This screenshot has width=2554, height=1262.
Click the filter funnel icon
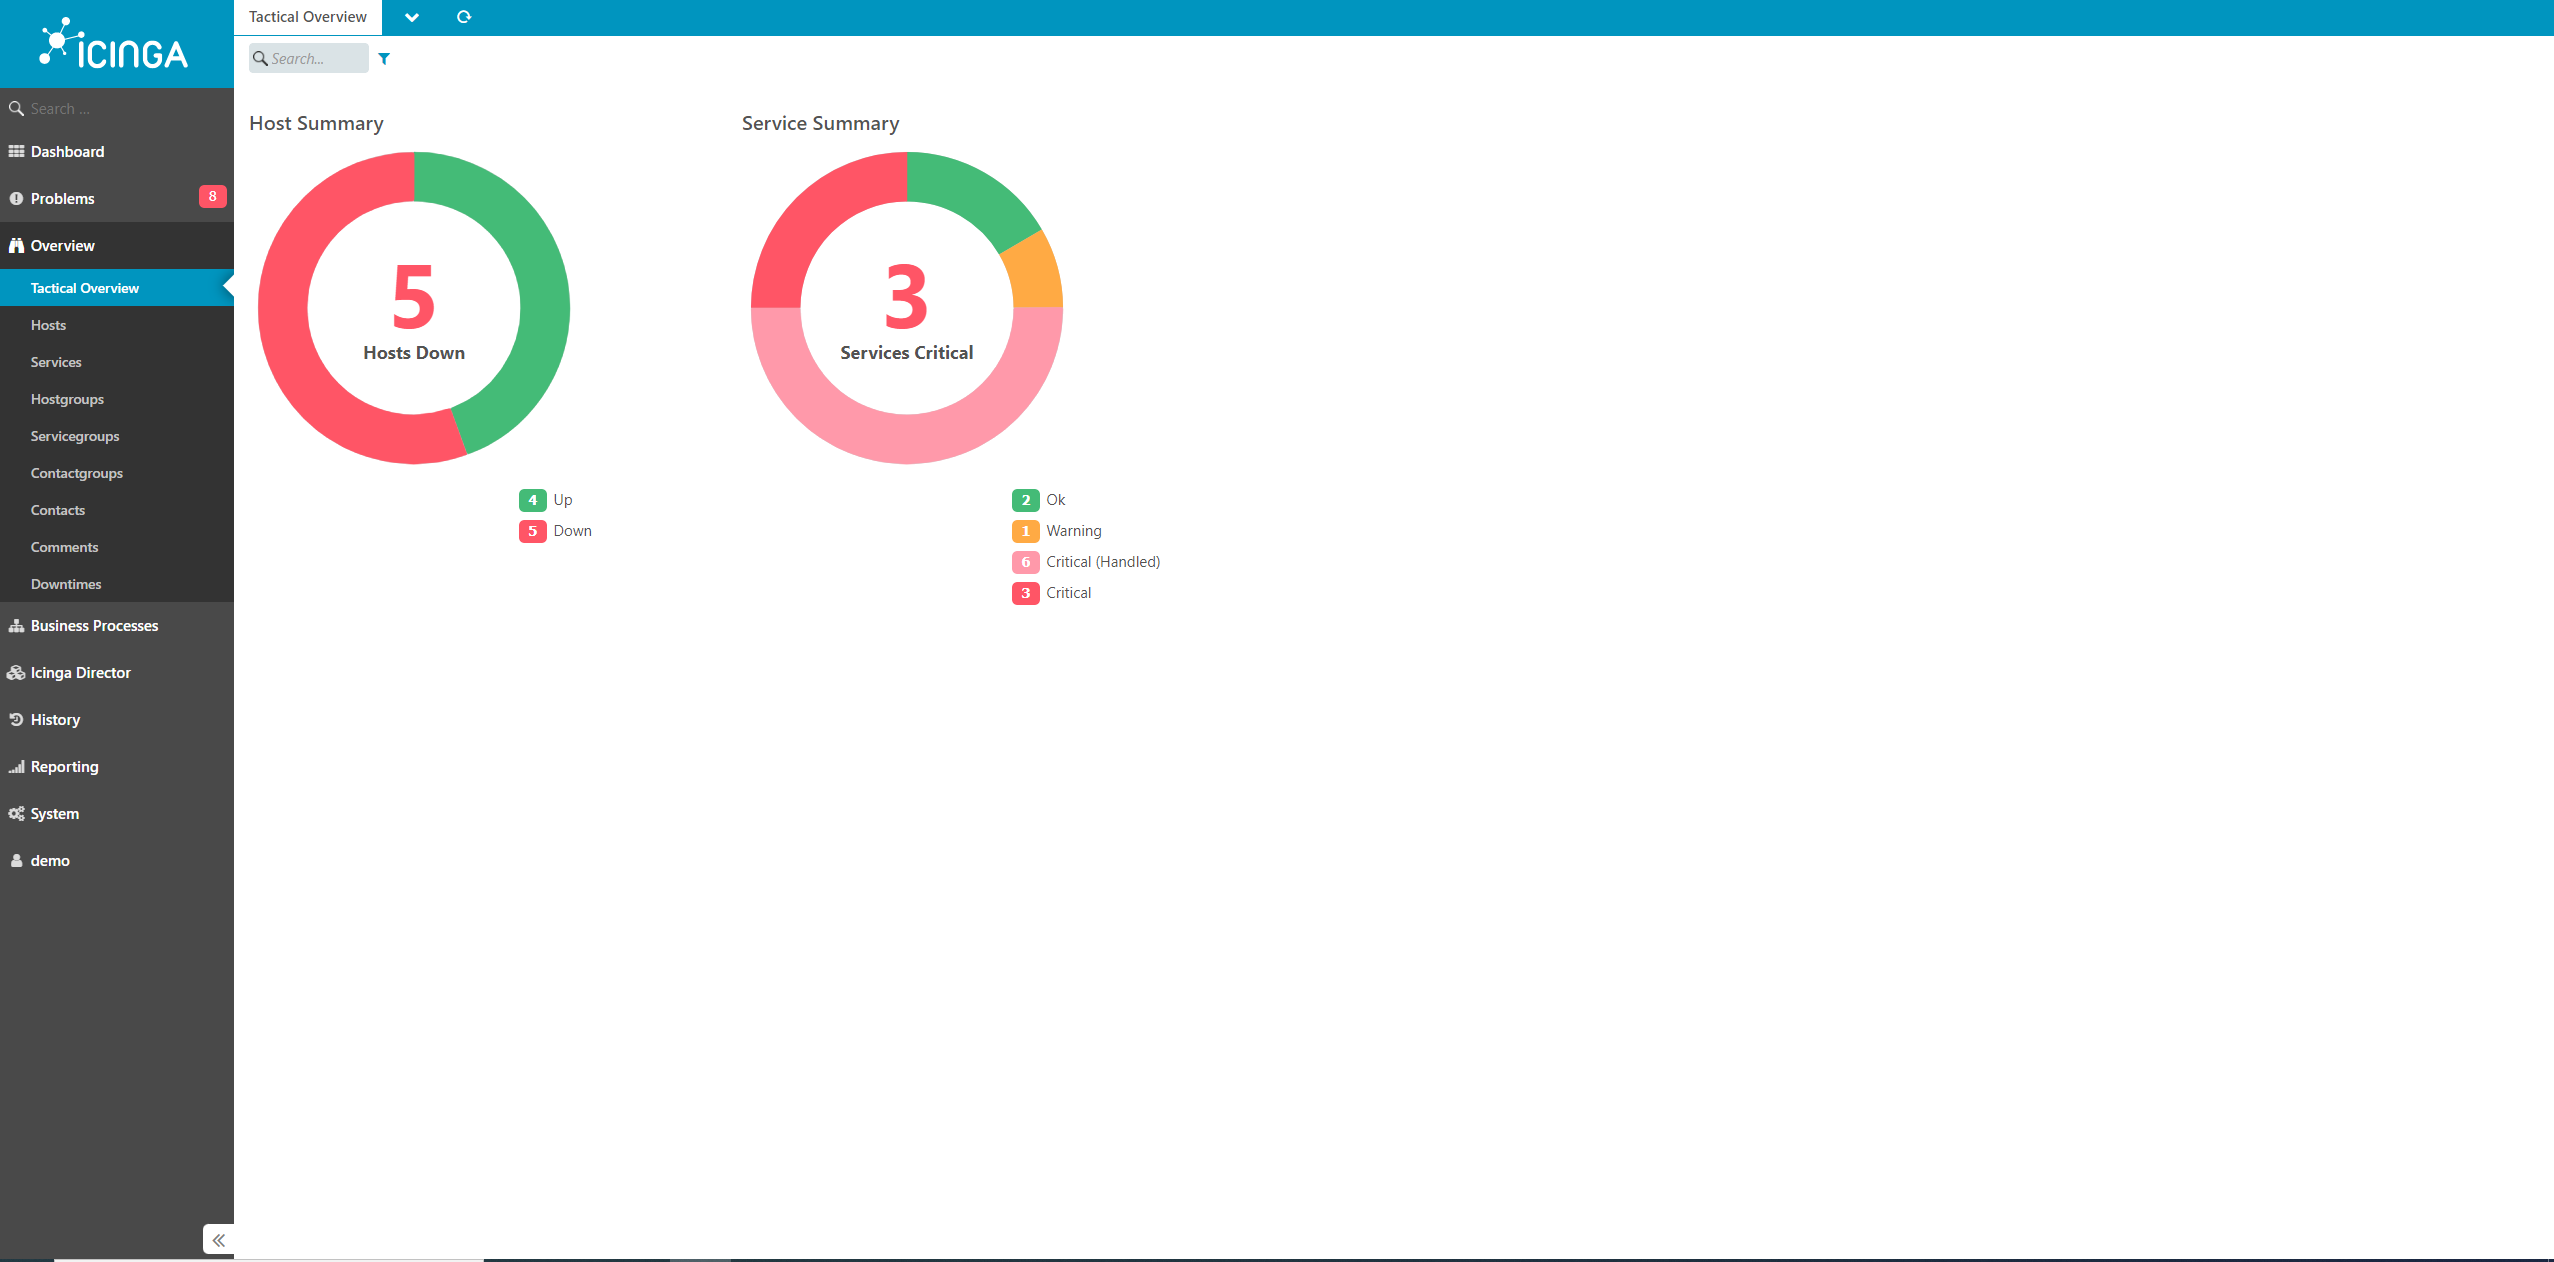coord(384,59)
